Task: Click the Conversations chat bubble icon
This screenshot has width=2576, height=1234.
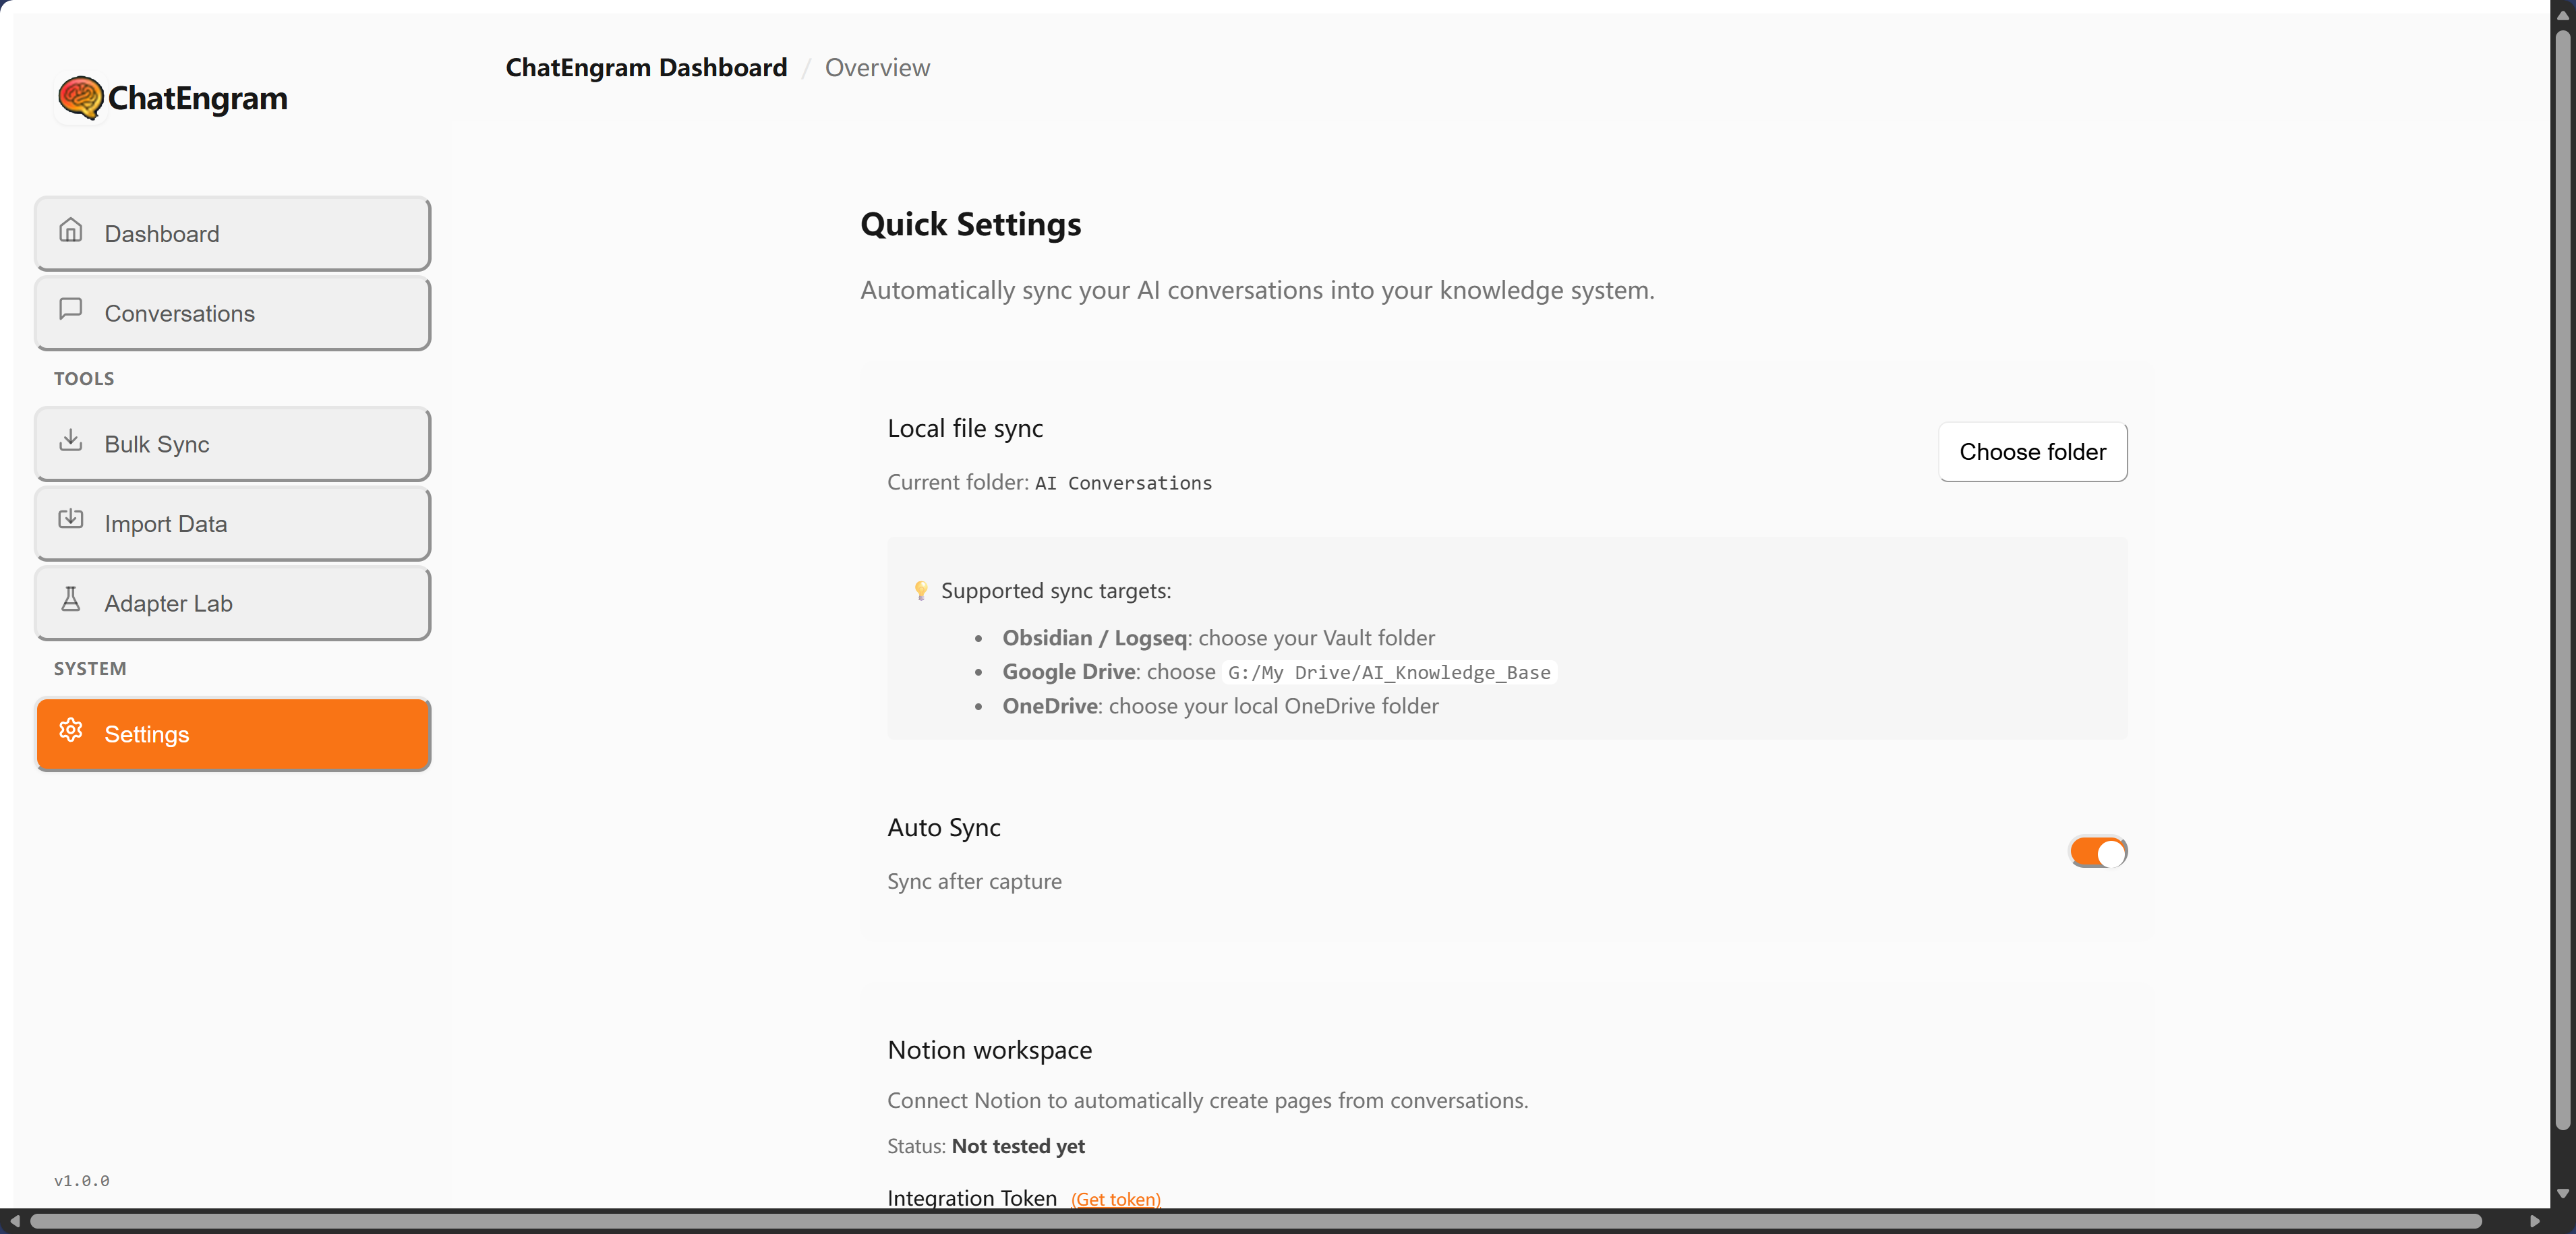Action: pyautogui.click(x=71, y=310)
